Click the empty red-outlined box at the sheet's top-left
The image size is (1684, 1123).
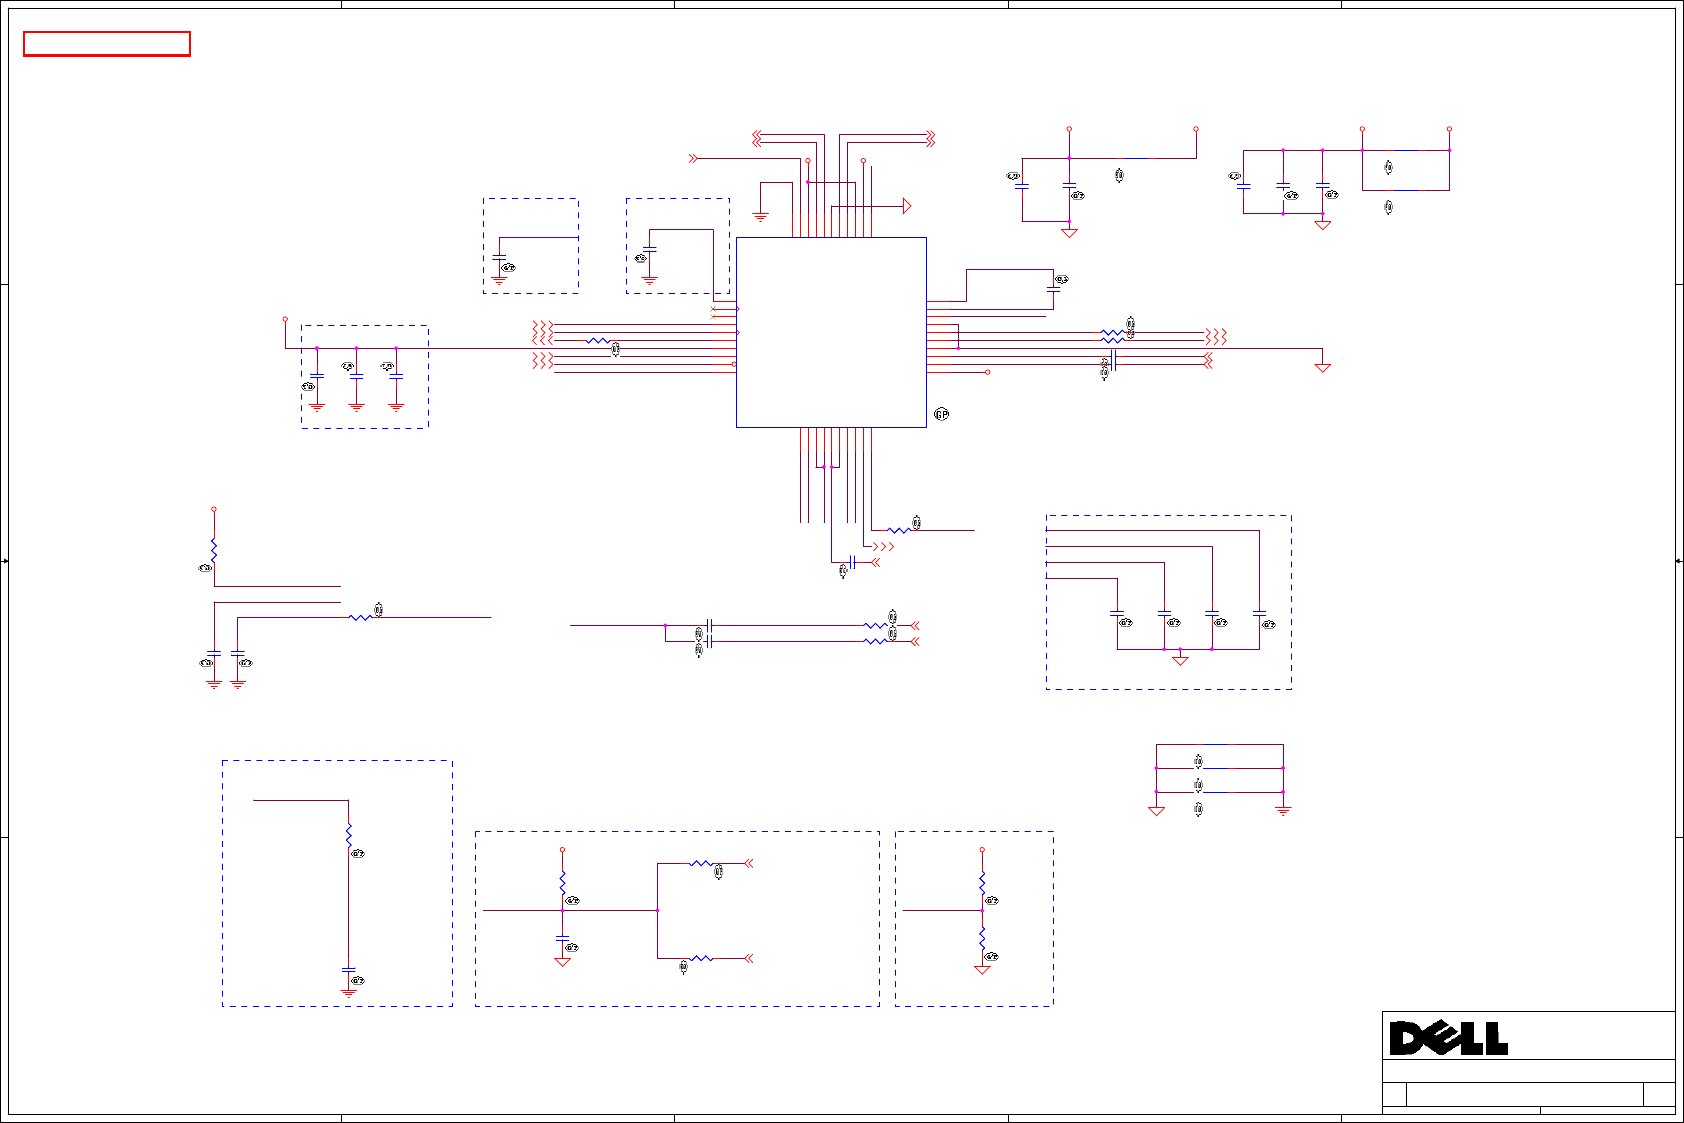point(107,44)
